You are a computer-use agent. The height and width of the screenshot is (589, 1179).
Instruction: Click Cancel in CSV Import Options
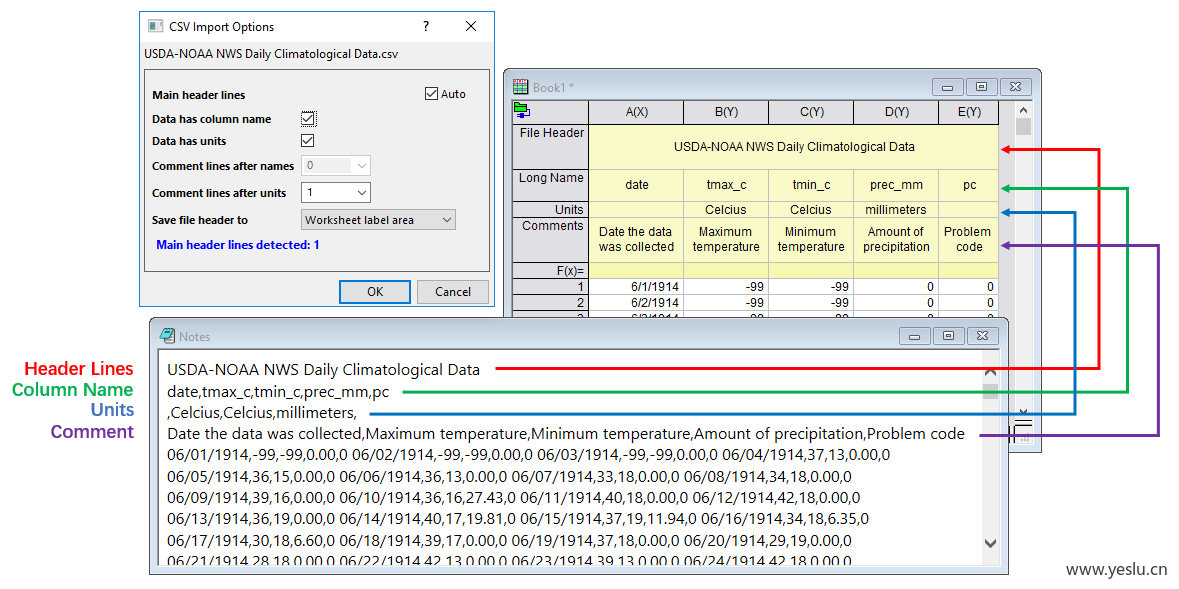[453, 292]
